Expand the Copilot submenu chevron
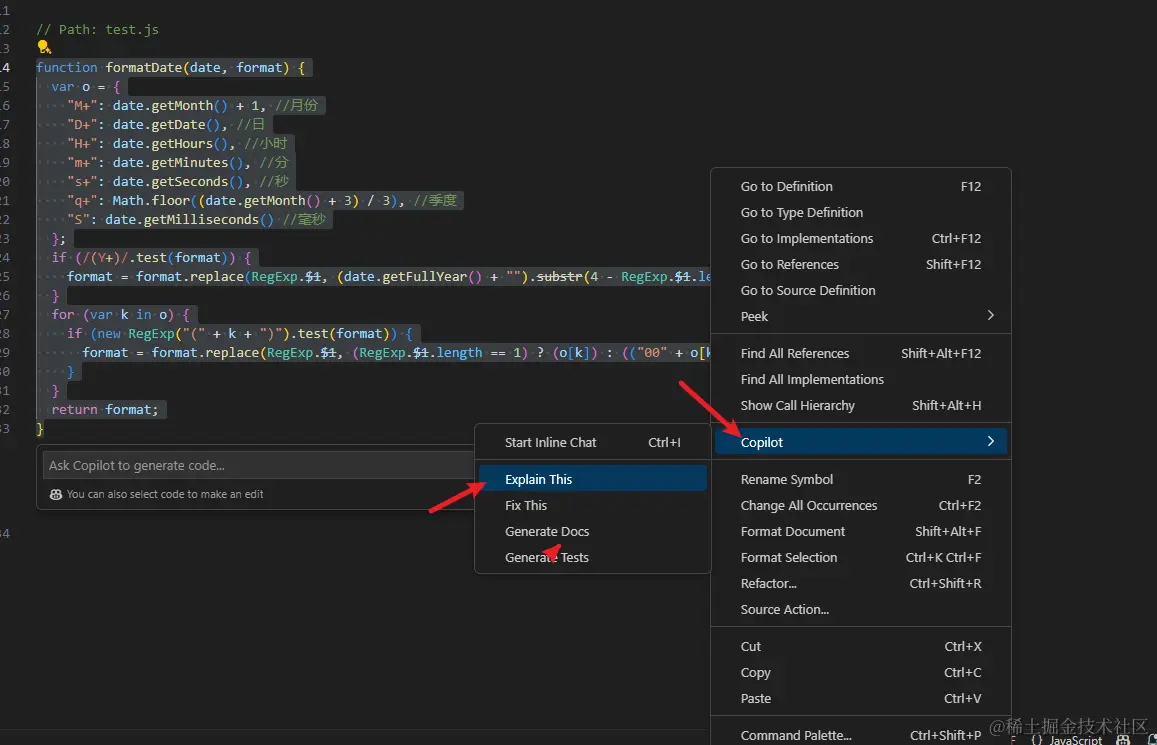 pos(990,441)
